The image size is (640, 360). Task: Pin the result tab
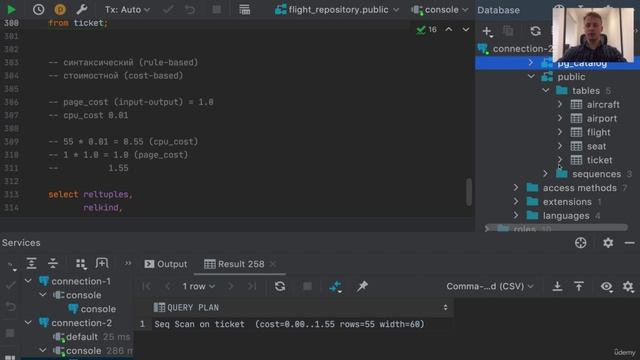point(362,286)
